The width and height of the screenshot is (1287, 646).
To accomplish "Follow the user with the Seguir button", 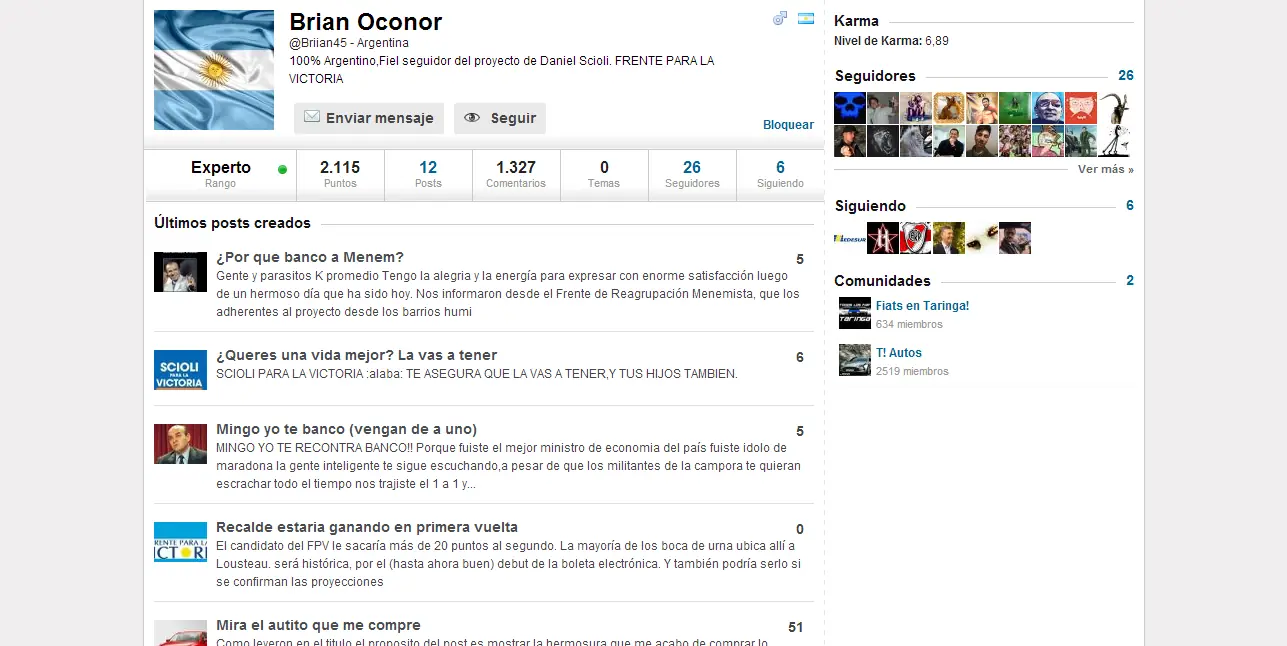I will click(x=500, y=118).
